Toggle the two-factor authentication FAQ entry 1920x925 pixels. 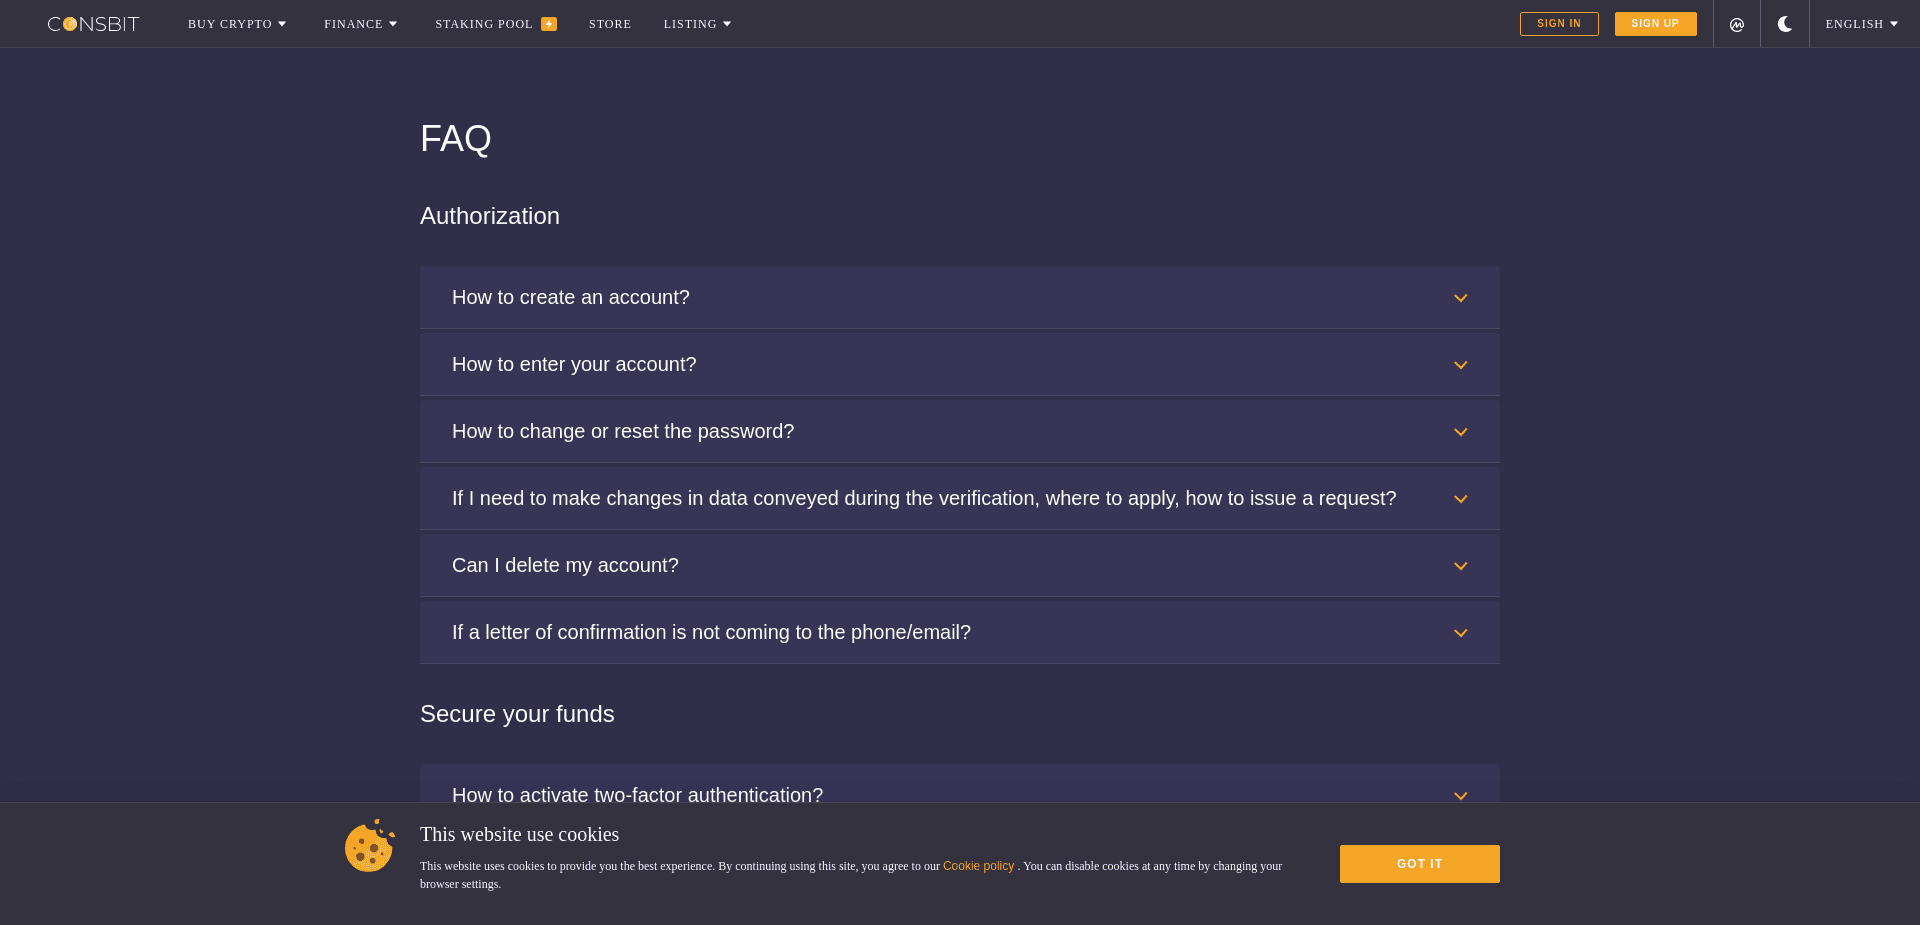959,794
